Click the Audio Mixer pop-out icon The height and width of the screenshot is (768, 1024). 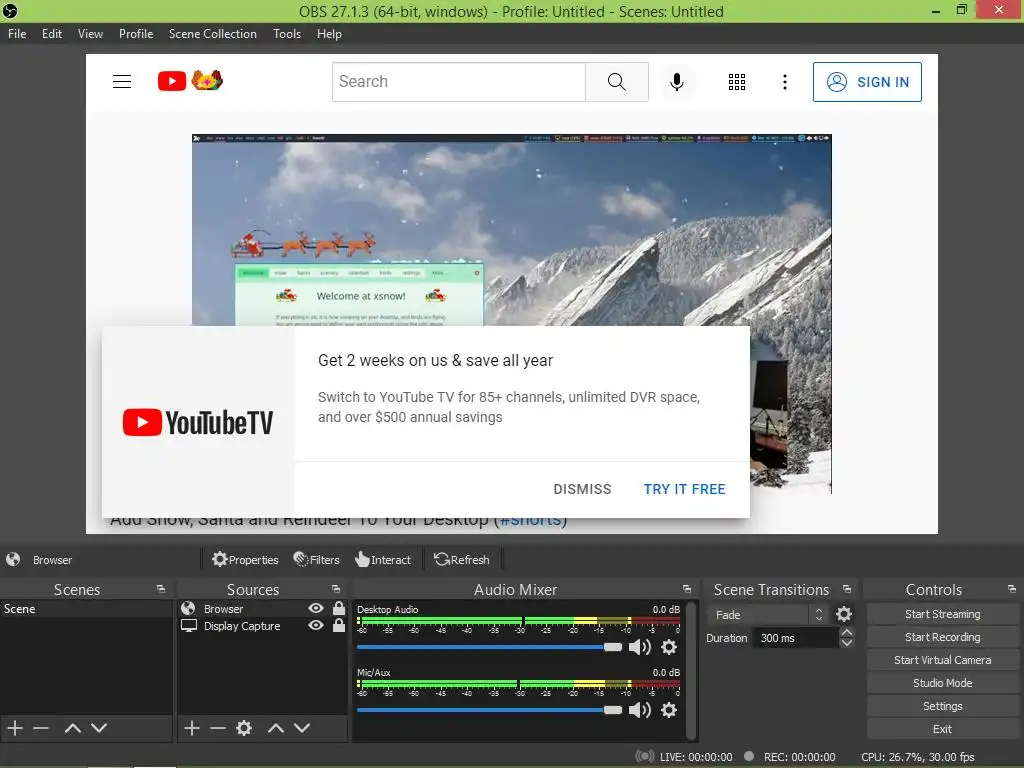pos(687,589)
